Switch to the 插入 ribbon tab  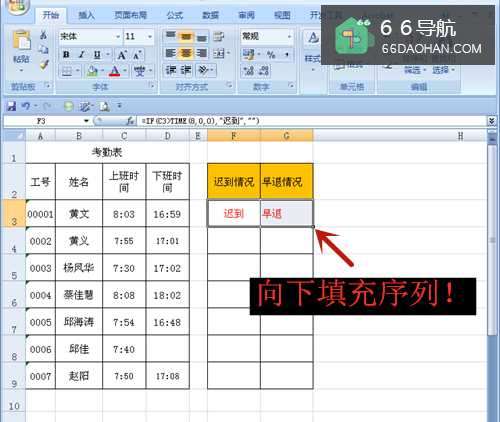pos(86,15)
